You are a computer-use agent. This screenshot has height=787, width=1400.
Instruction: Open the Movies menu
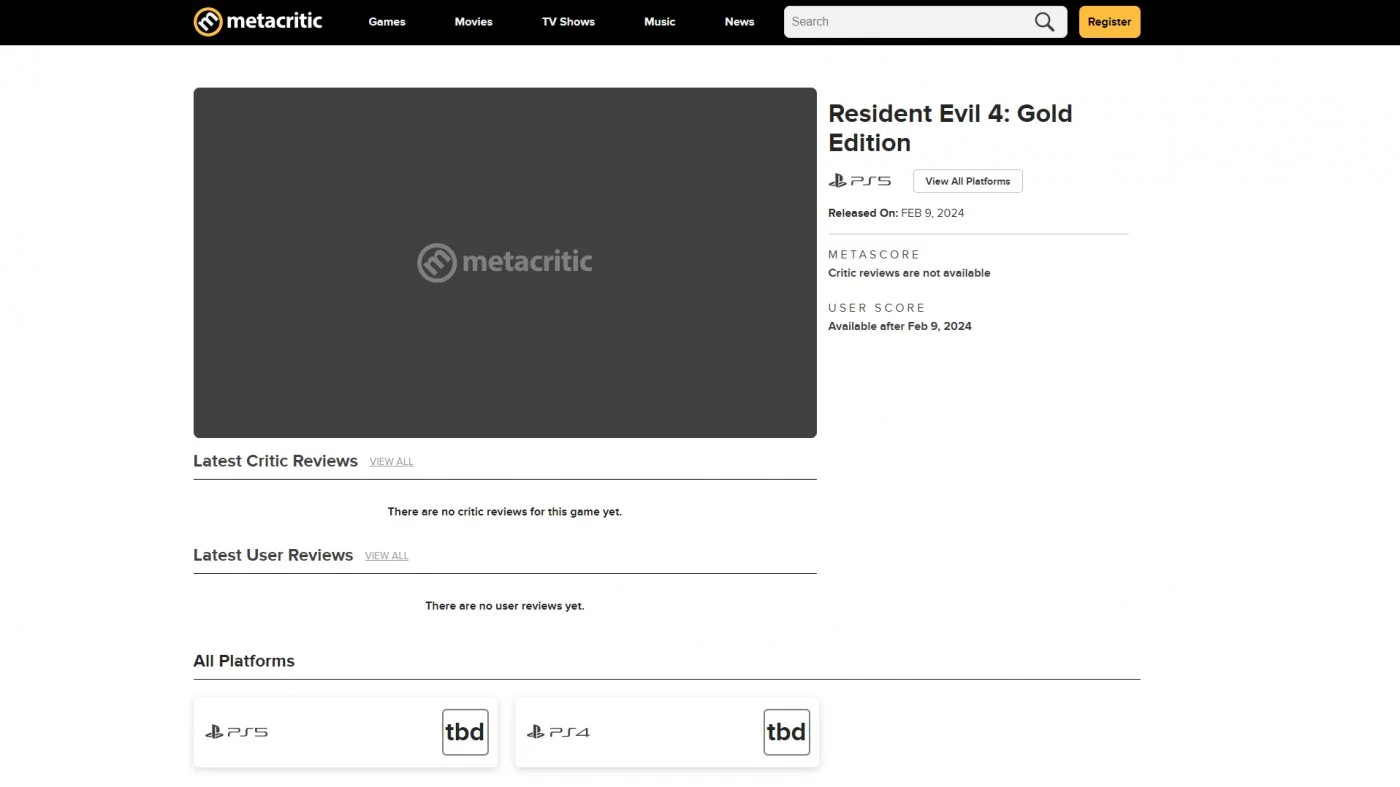474,22
